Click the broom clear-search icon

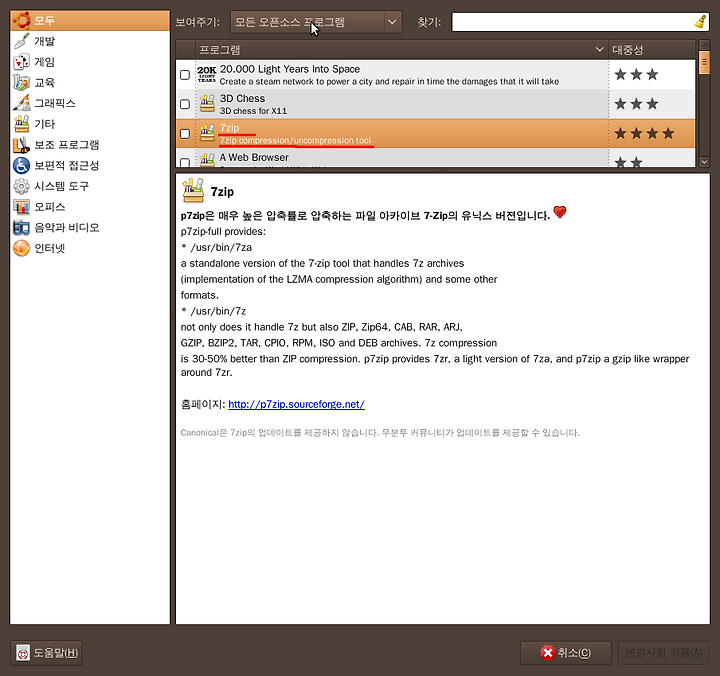tap(700, 22)
